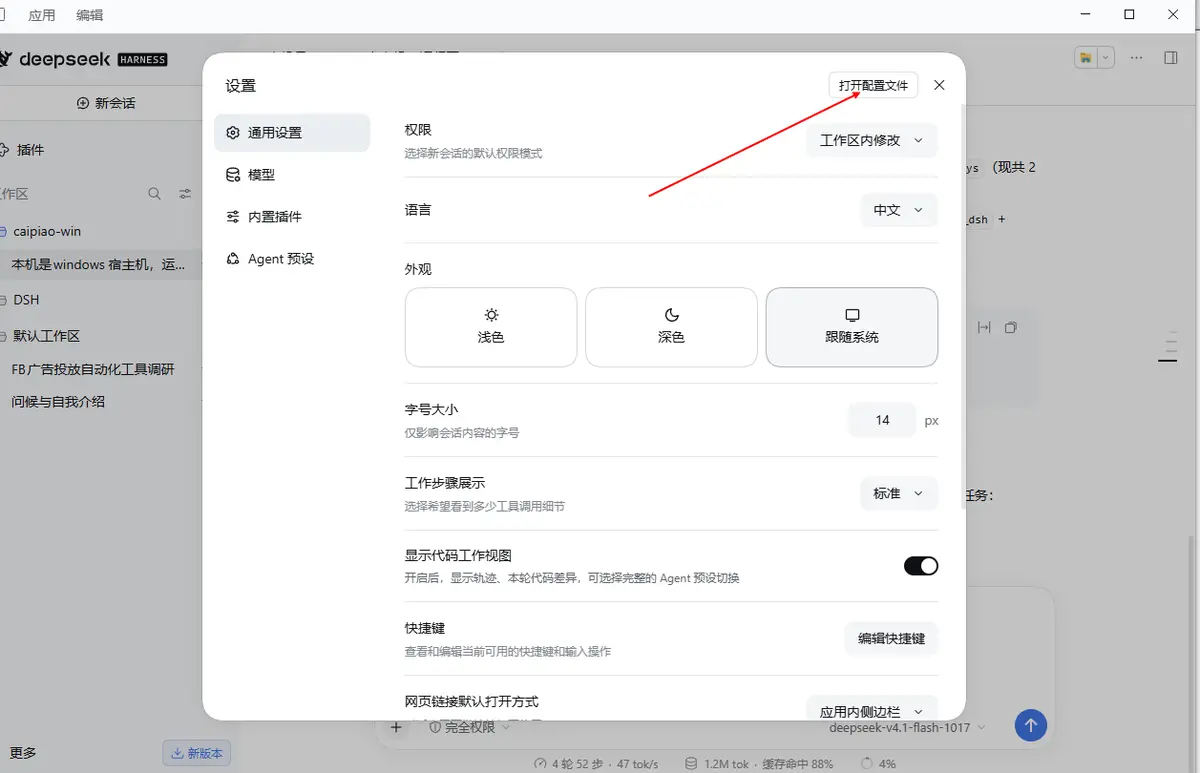Choose the 深色 dark appearance option
The width and height of the screenshot is (1200, 773).
click(x=671, y=327)
